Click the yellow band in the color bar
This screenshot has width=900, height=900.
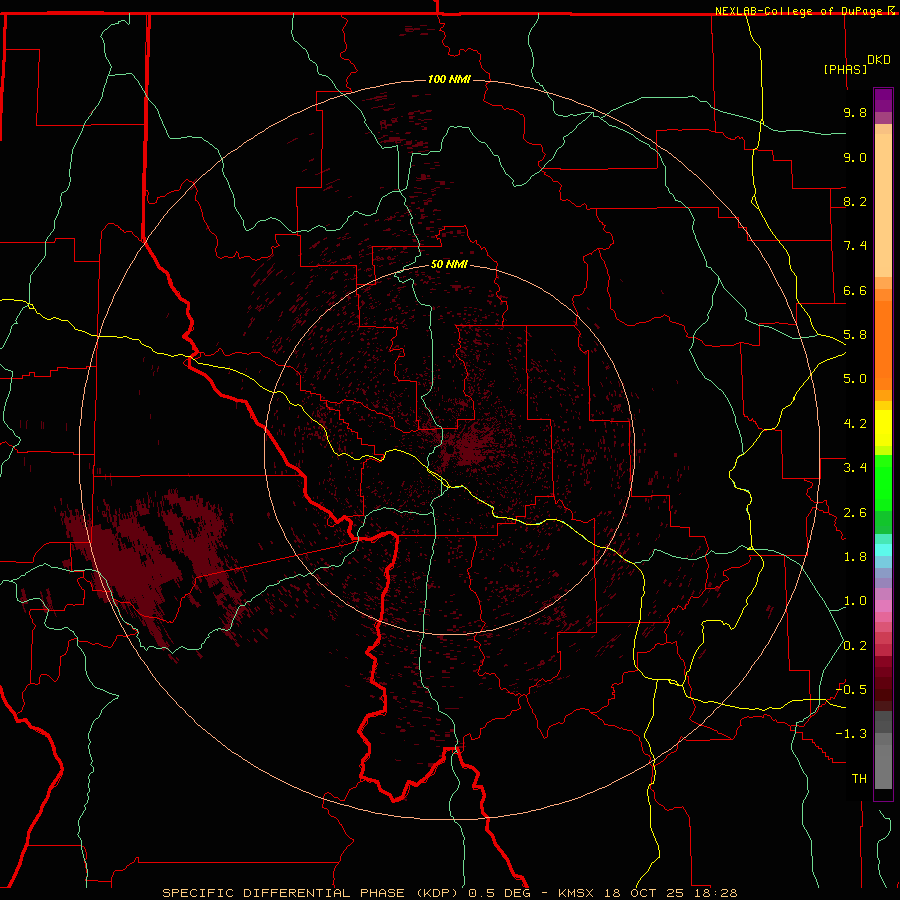883,428
